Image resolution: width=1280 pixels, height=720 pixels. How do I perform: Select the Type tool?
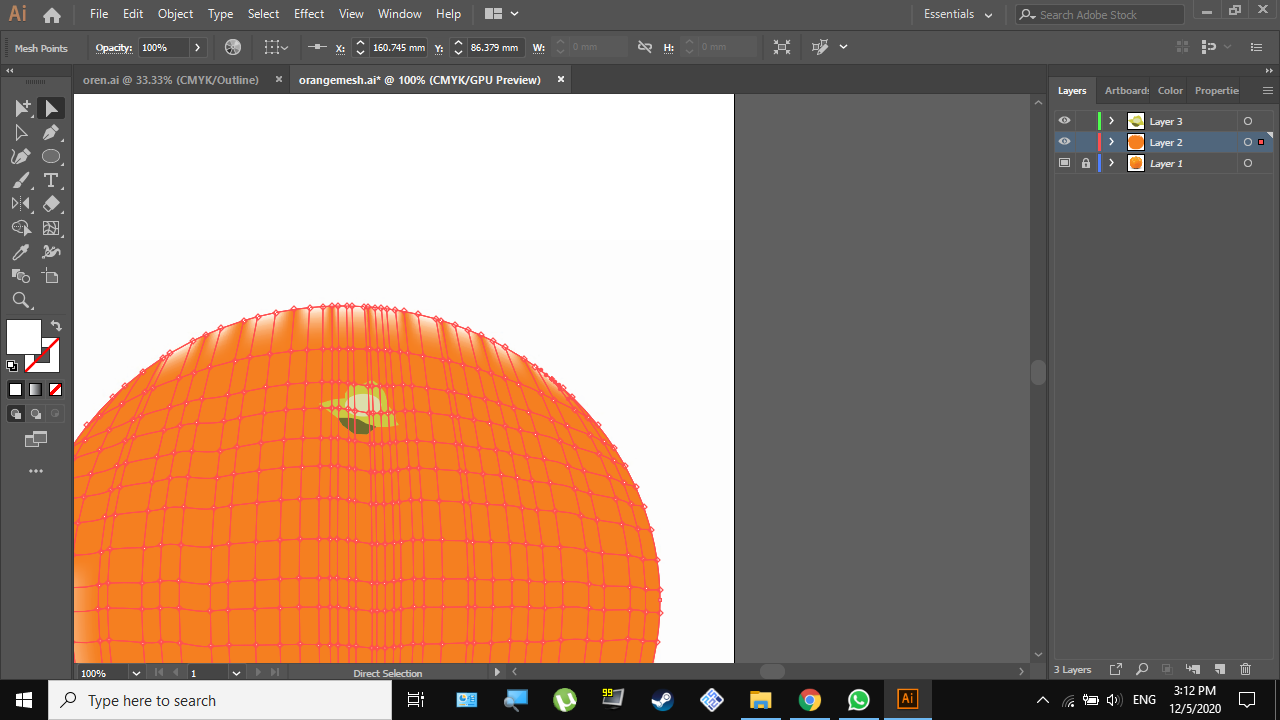coord(51,180)
